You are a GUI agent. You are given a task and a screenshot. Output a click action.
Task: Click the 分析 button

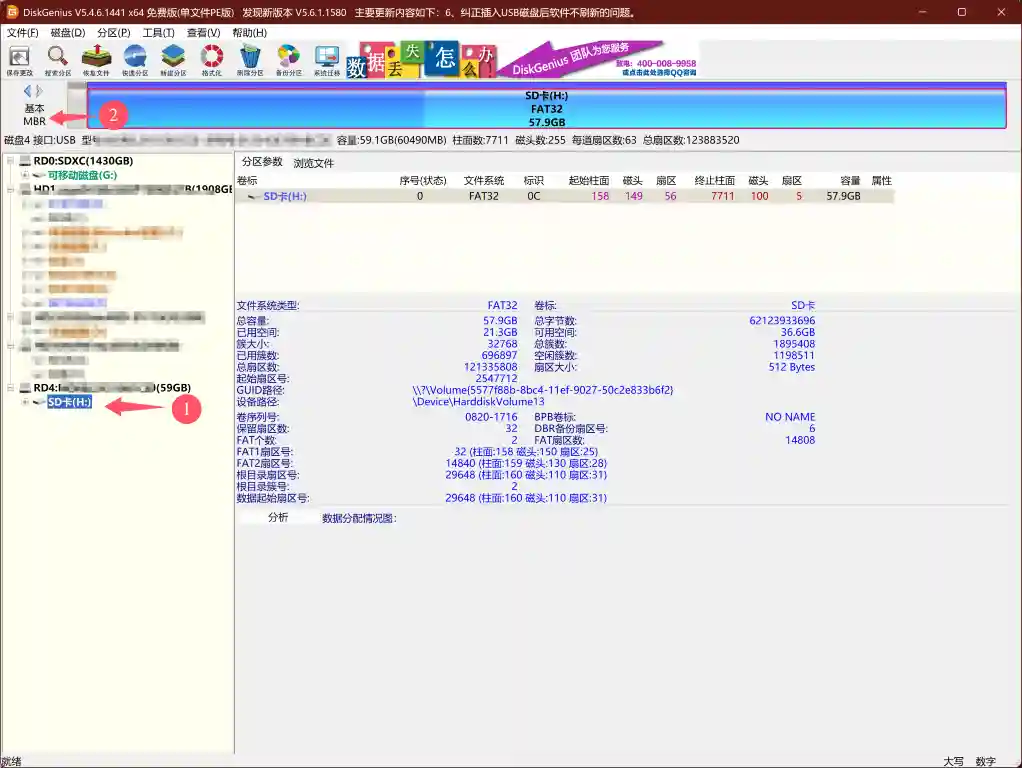[278, 518]
